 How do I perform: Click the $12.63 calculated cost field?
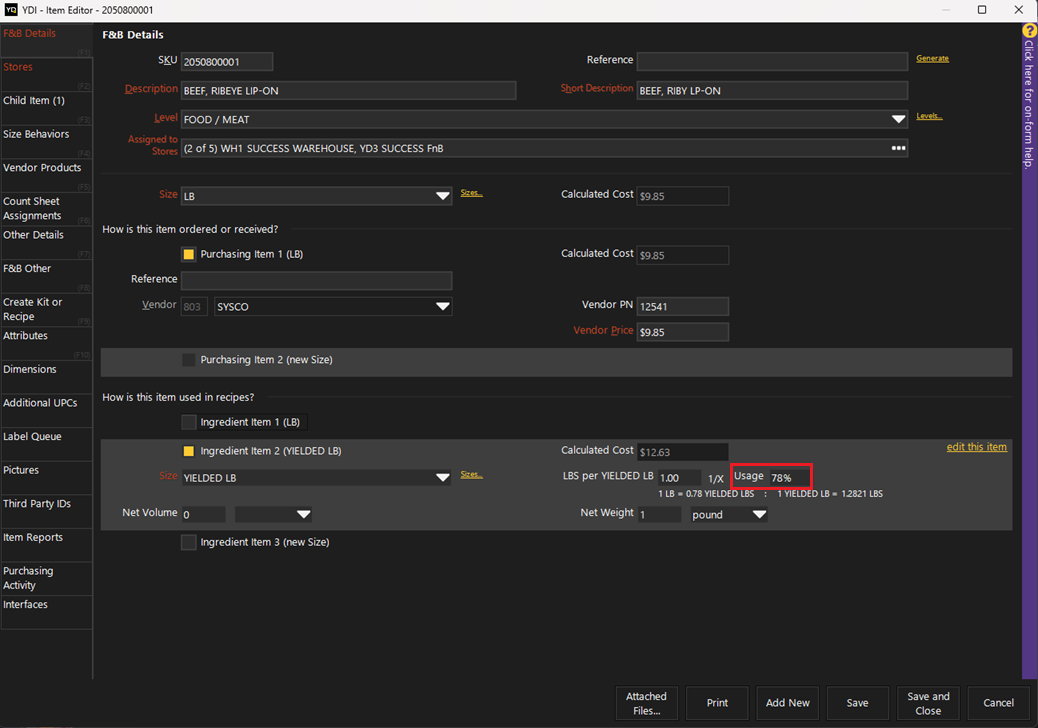tap(683, 452)
